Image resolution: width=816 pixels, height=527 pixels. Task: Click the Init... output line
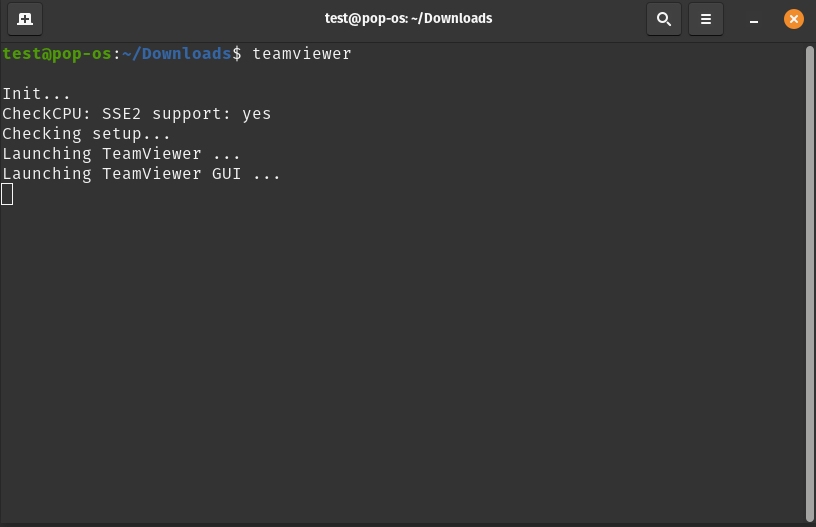pos(36,94)
